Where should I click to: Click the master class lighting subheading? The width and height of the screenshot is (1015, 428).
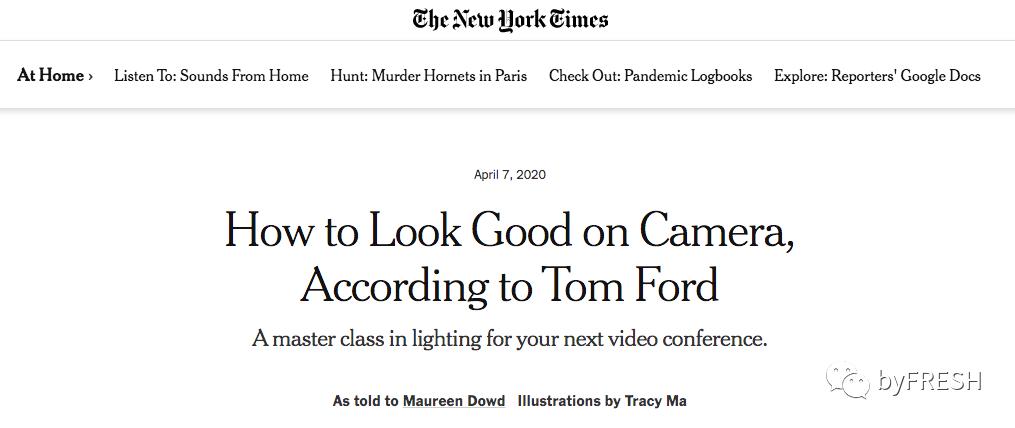pyautogui.click(x=510, y=339)
